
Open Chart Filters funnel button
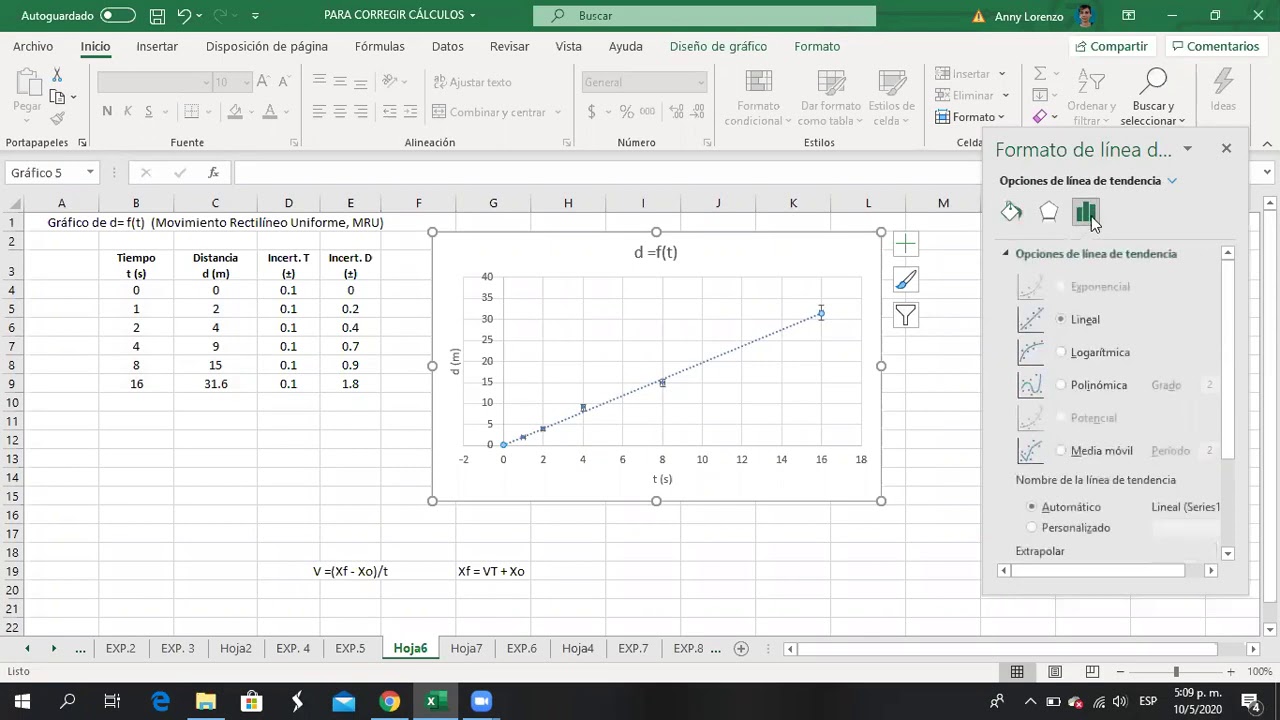click(x=905, y=316)
